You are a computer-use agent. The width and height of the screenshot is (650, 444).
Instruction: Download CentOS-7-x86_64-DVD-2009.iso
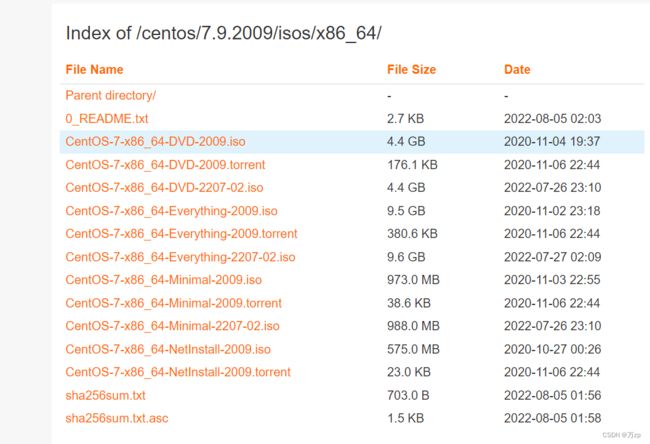(x=155, y=141)
